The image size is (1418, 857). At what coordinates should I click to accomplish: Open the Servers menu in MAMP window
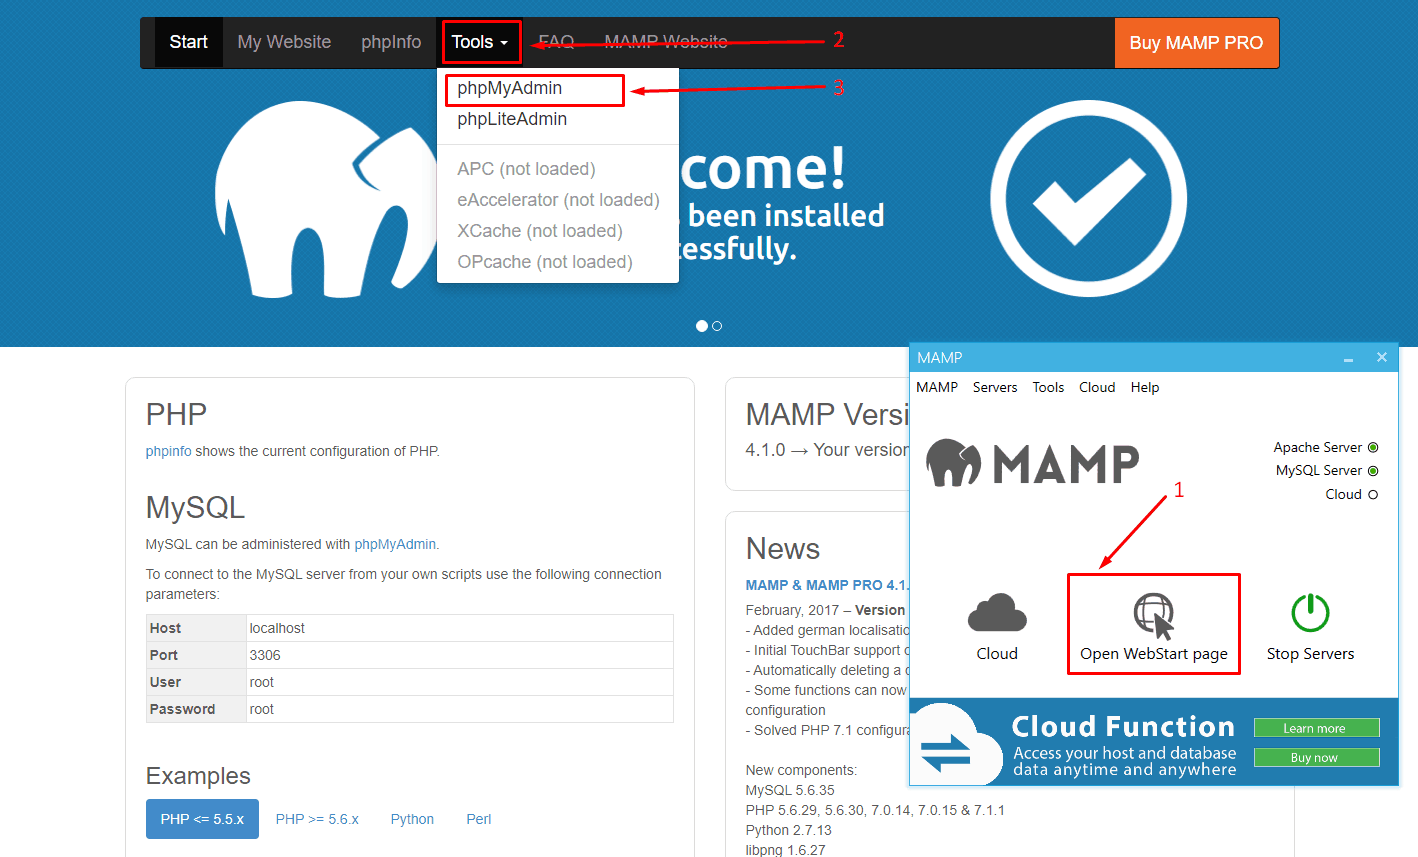tap(994, 387)
